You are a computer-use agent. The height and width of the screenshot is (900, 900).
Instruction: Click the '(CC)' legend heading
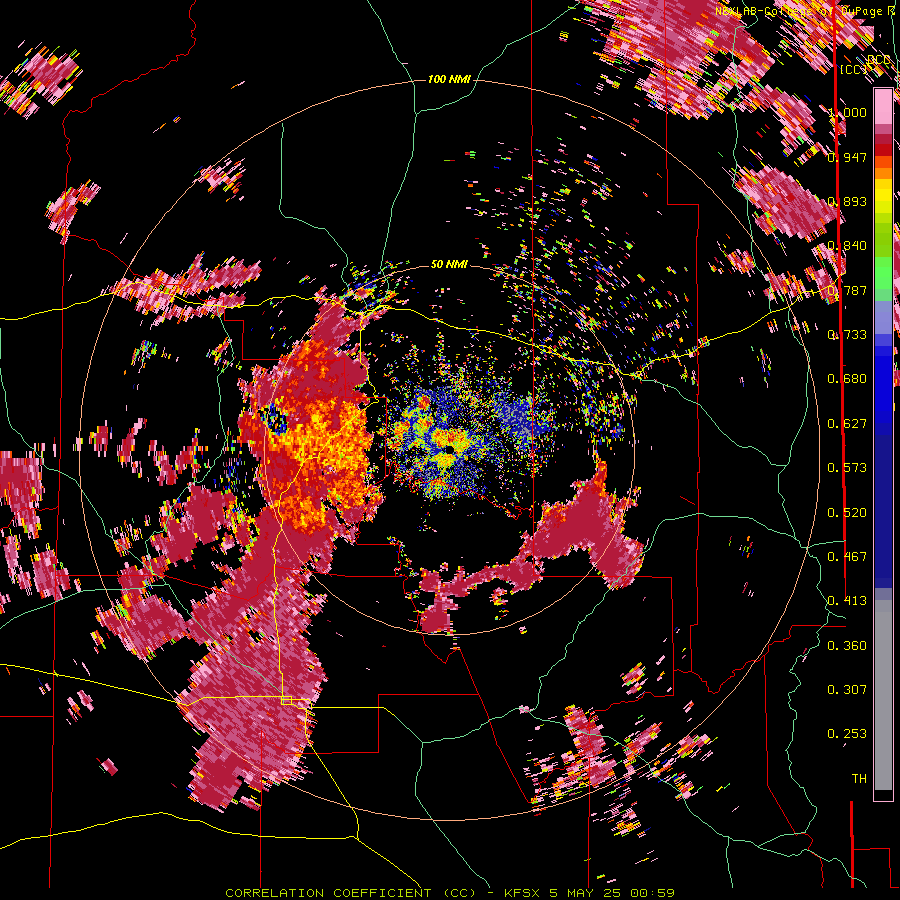click(x=854, y=69)
